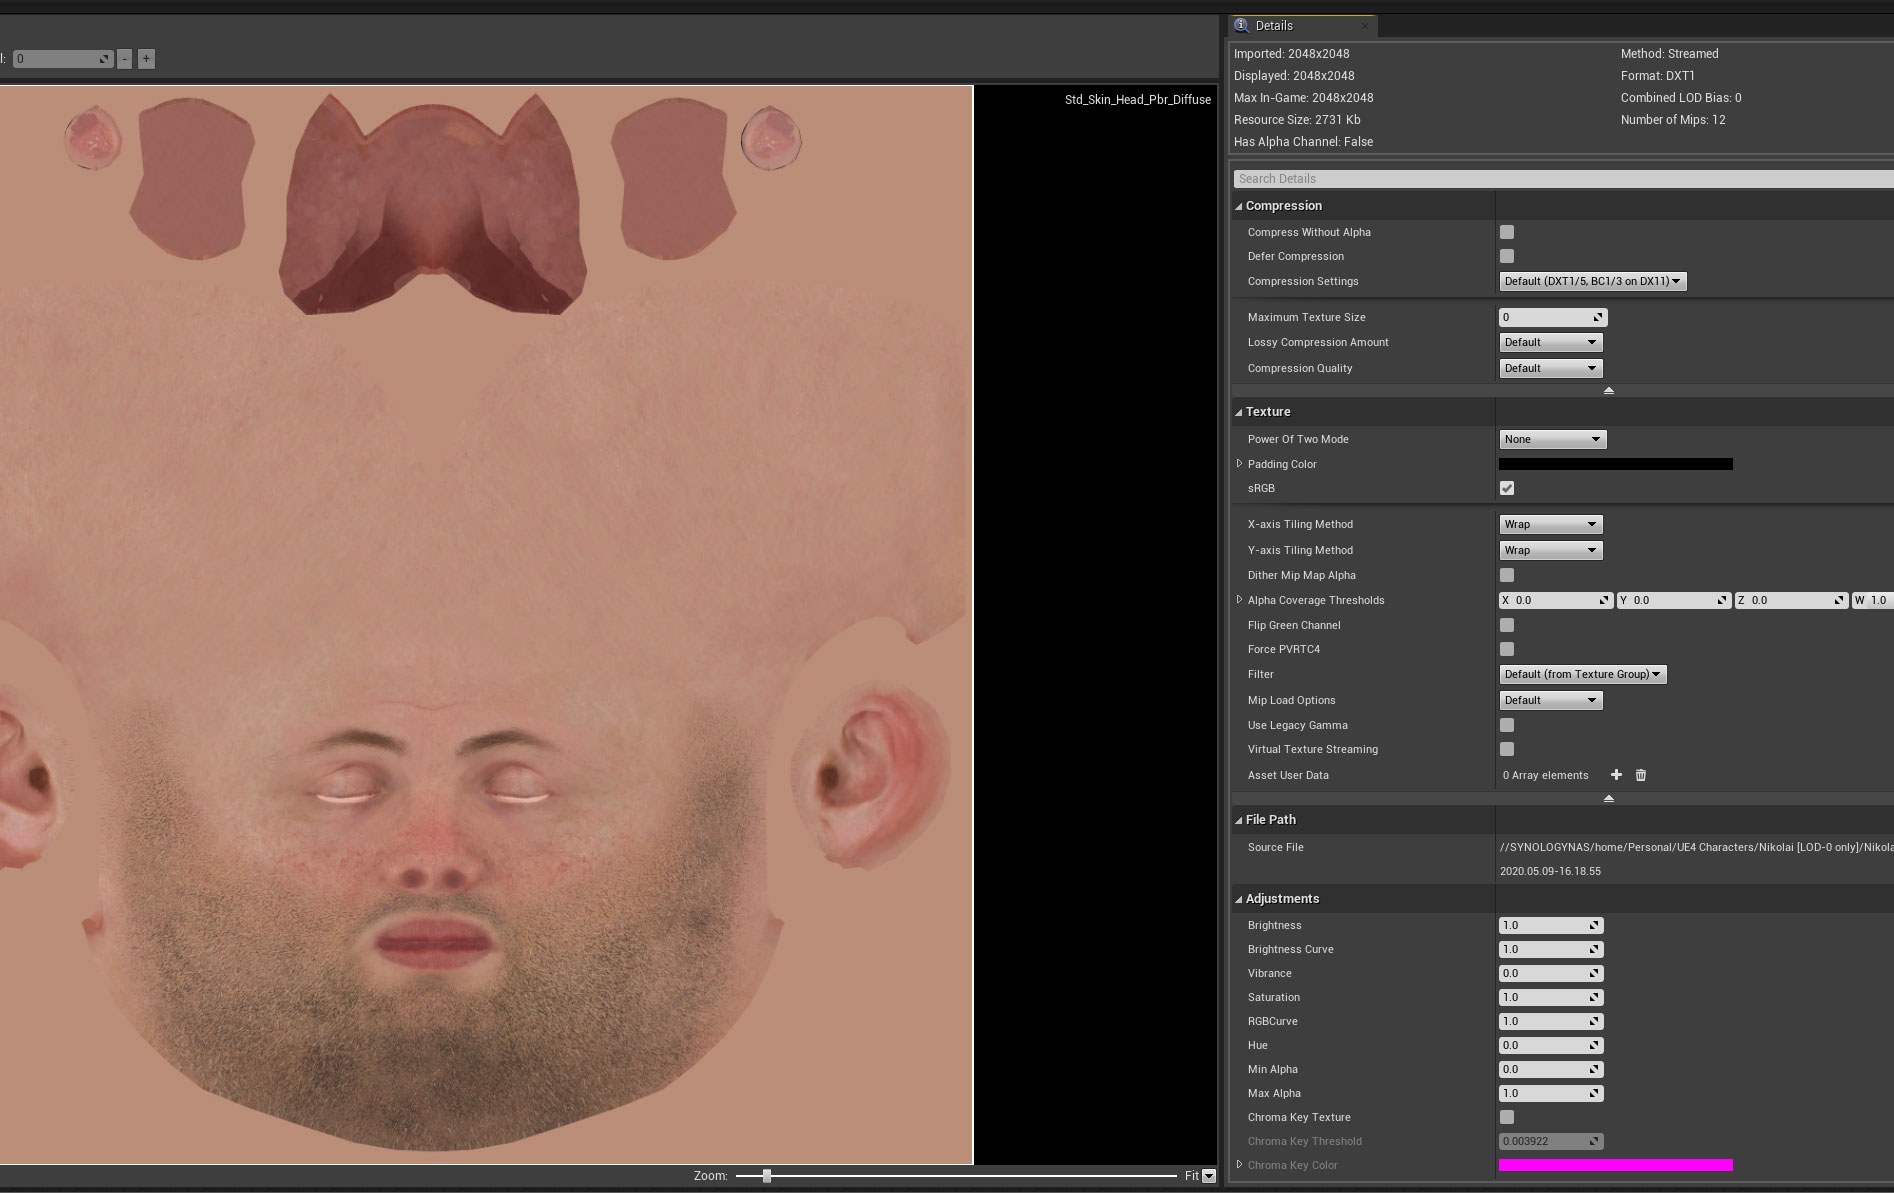Screen dimensions: 1894x1193
Task: Click the Brightness value field
Action: pos(1550,925)
